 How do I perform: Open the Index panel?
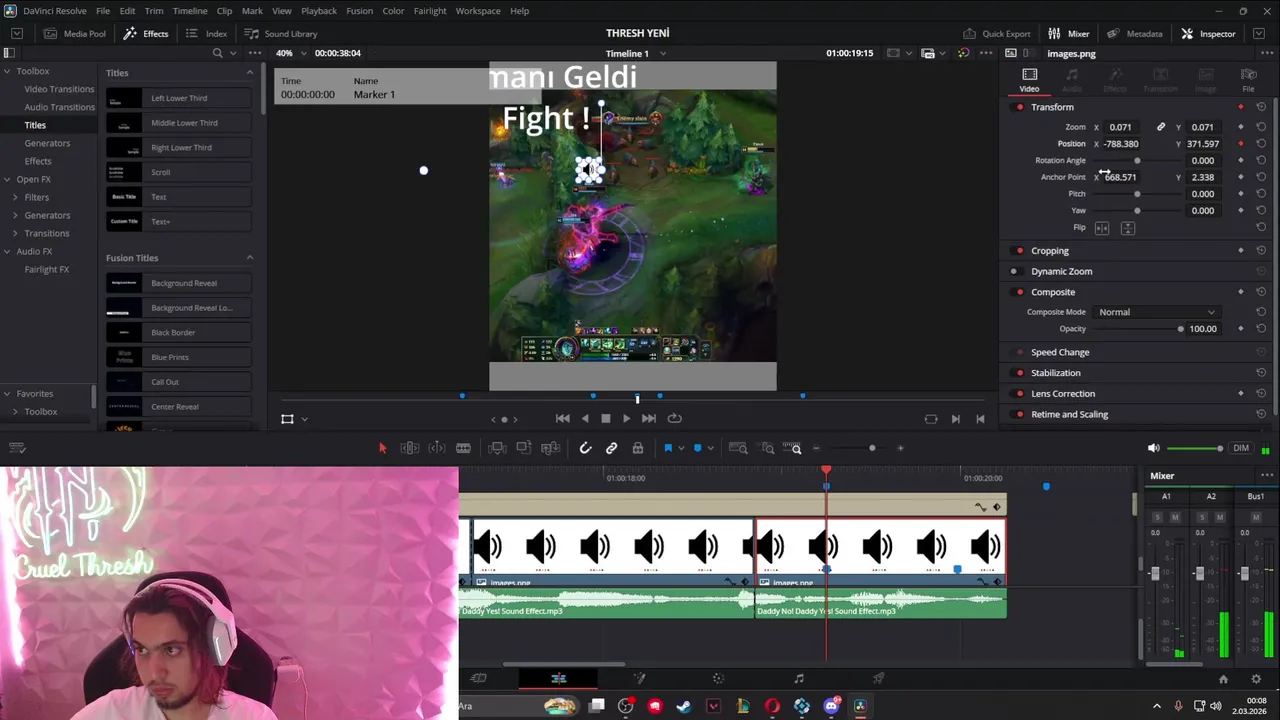(206, 34)
